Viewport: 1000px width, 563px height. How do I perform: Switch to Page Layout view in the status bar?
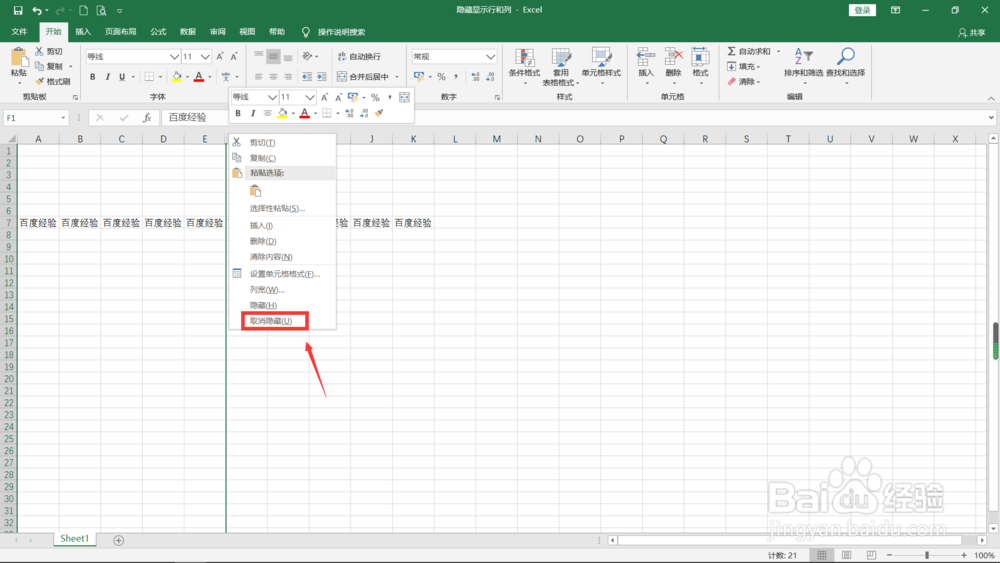(846, 555)
